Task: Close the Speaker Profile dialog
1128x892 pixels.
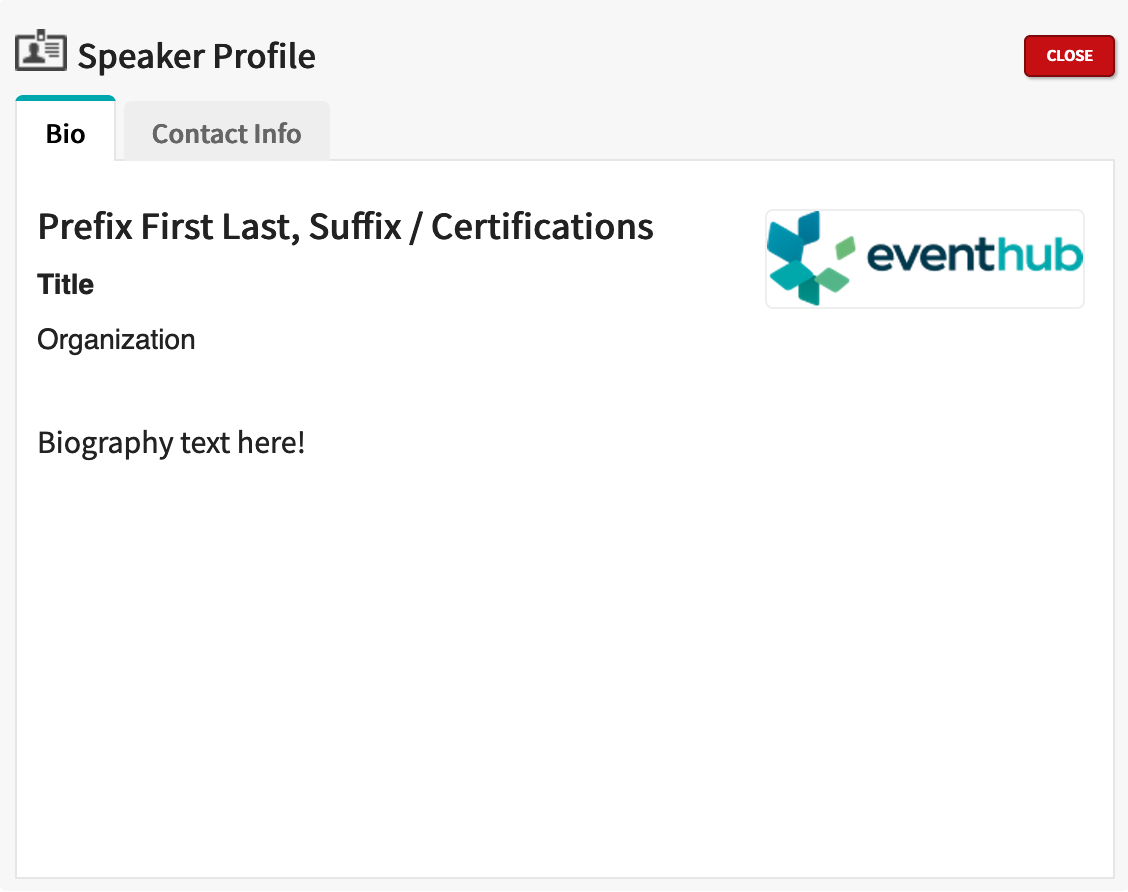Action: 1069,55
